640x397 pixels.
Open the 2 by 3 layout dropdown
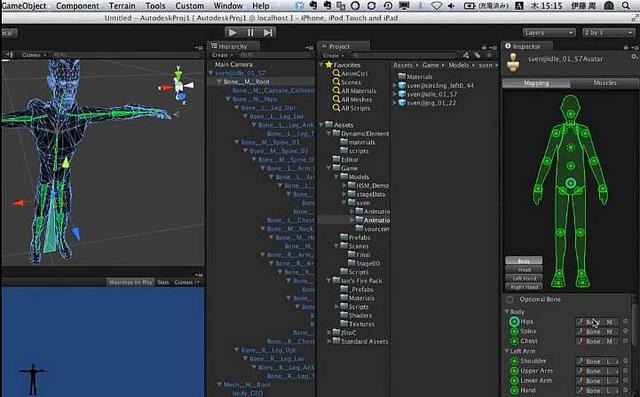coord(608,32)
